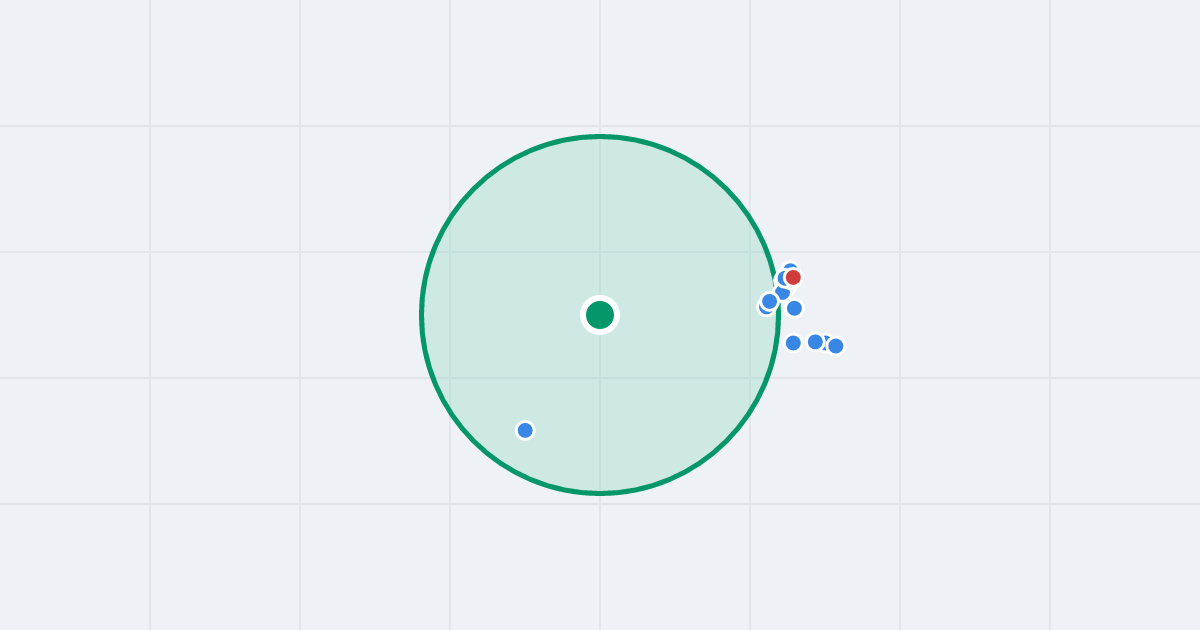Select the lone blue marker in the circle's lower-left

pos(525,430)
